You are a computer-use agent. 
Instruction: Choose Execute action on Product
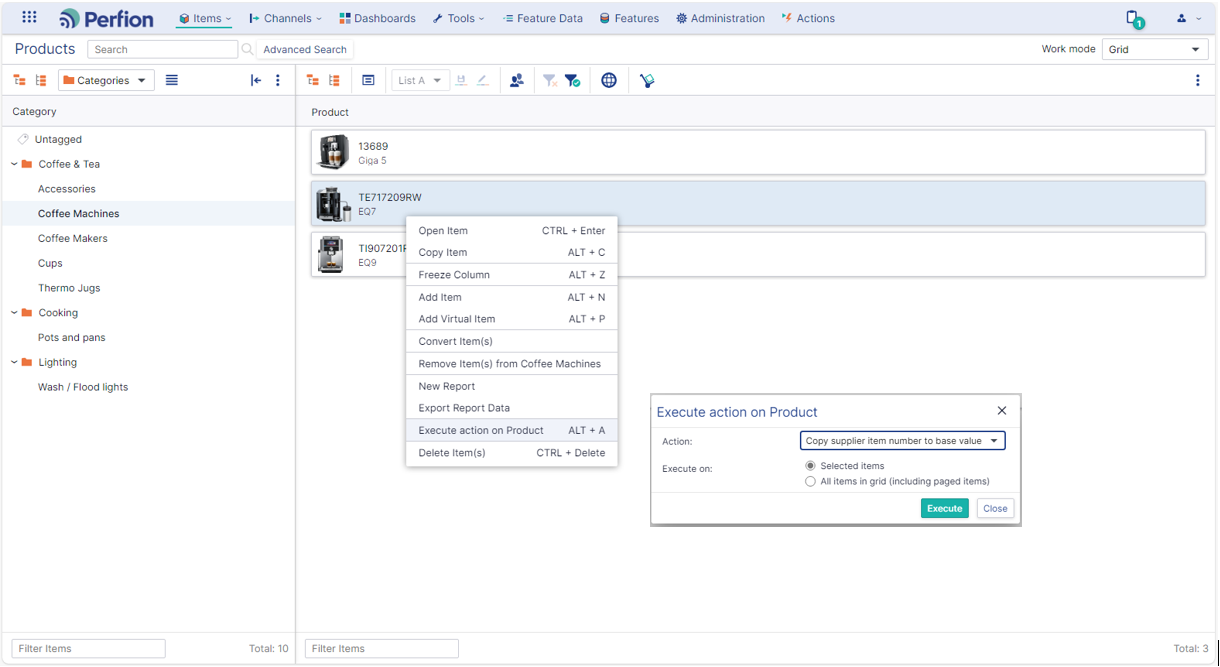[512, 430]
